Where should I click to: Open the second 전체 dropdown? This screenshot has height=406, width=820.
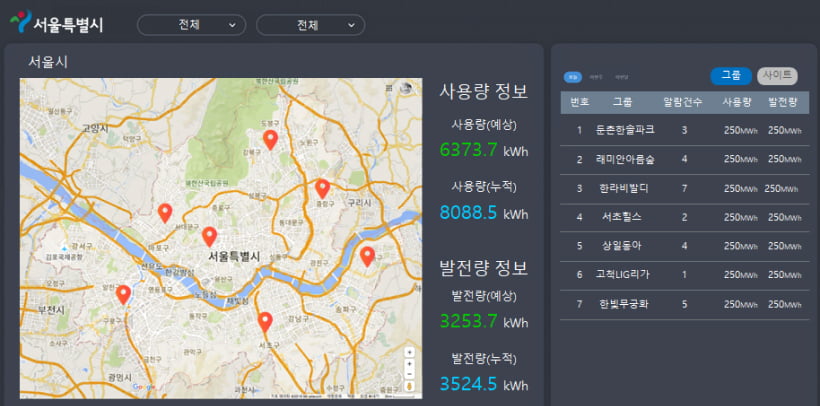tap(310, 25)
